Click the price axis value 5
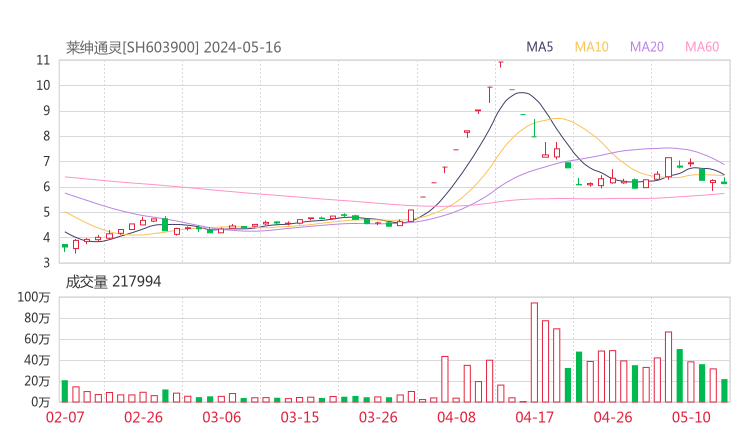Viewport: 740px width, 440px height. click(46, 212)
